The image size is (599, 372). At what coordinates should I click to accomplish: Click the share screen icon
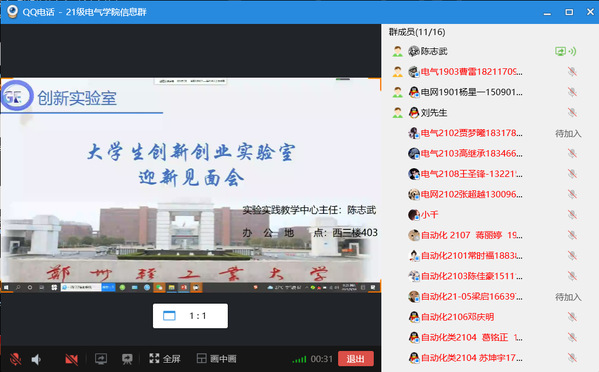[x=101, y=359]
